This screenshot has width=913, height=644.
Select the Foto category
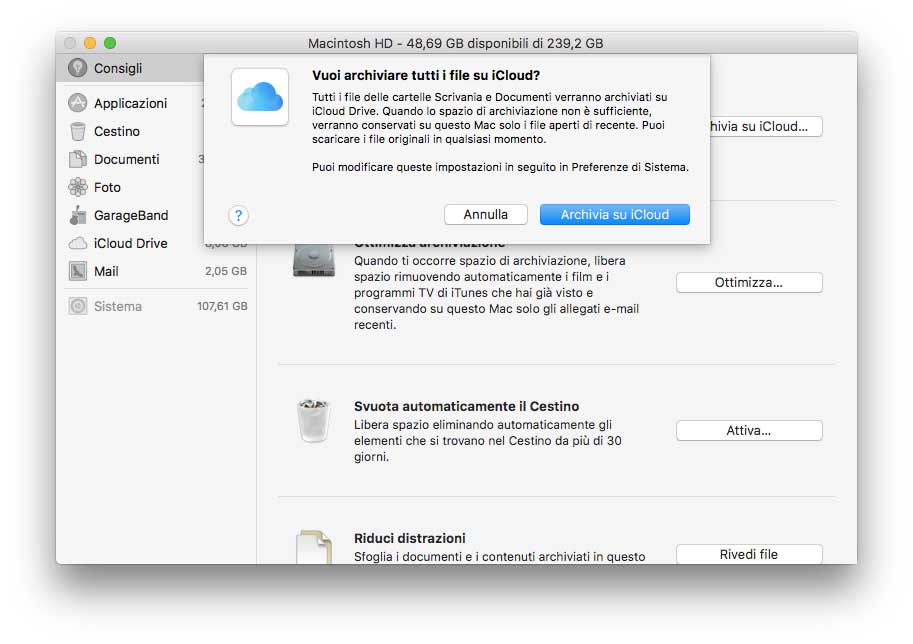pos(107,187)
